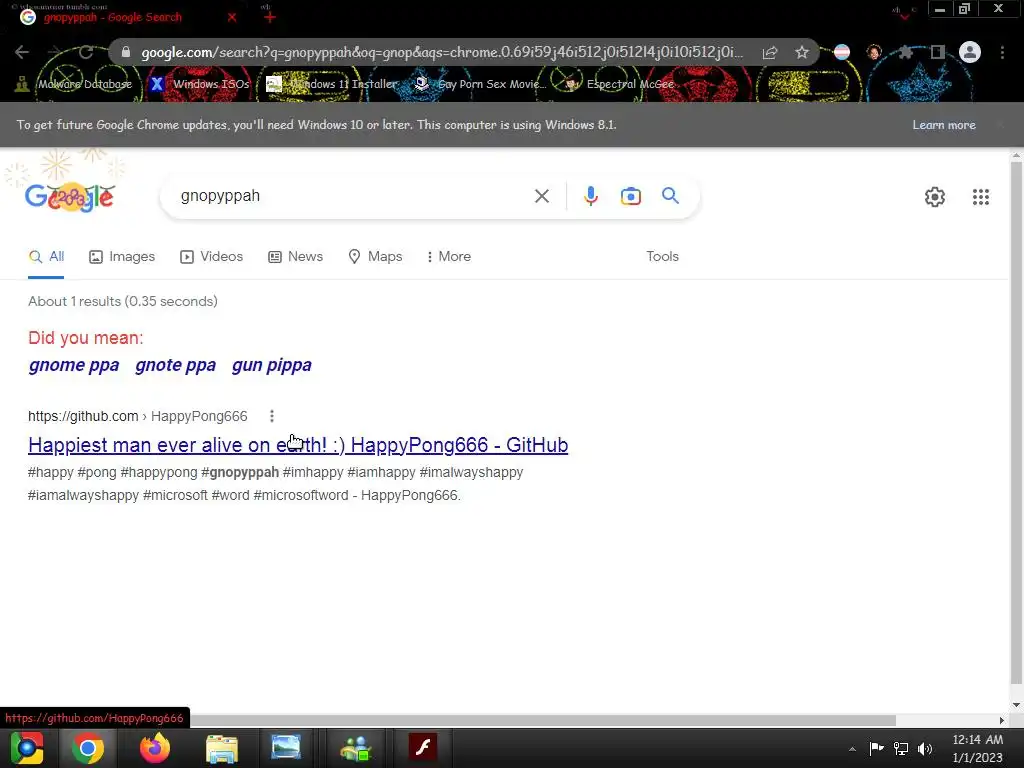1024x768 pixels.
Task: Switch to the Maps results tab
Action: pos(376,257)
